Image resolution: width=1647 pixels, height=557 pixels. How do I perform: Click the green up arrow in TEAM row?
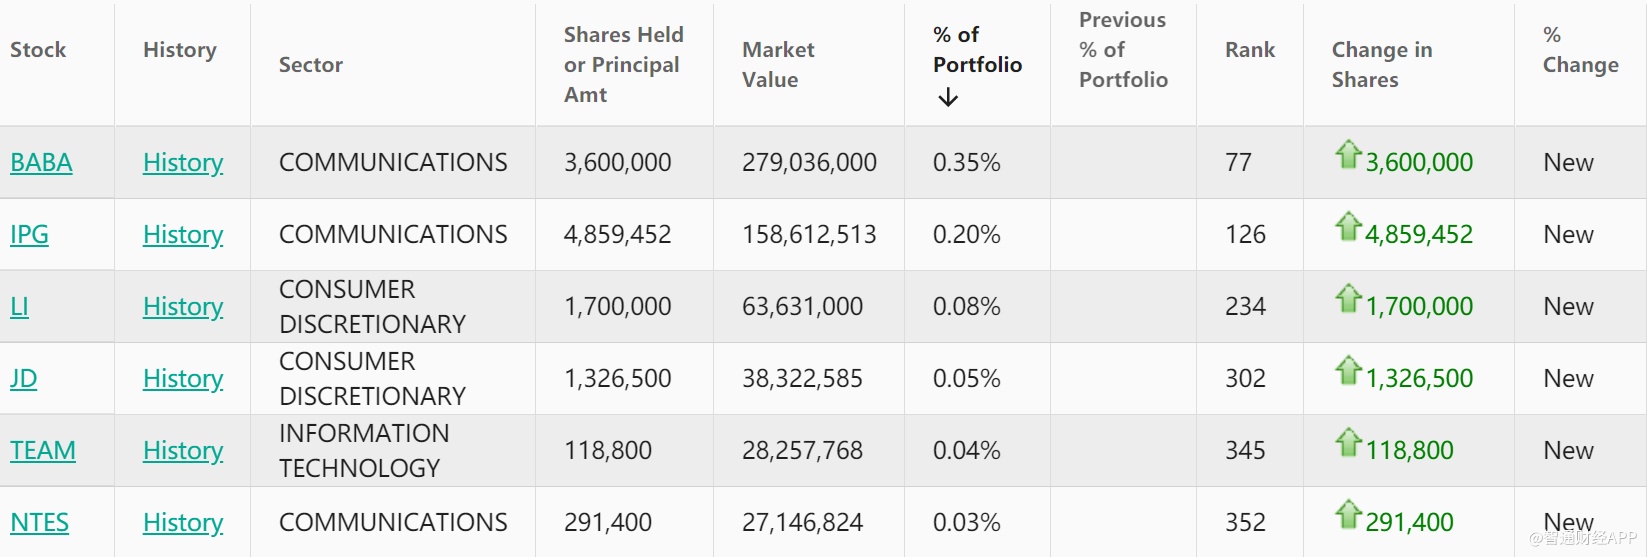tap(1348, 443)
